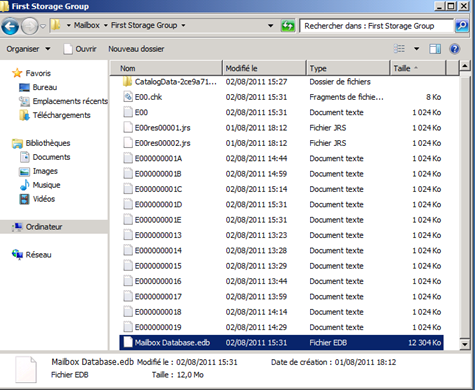The image size is (475, 390).
Task: Open Emplacements récents in navigation pane
Action: [x=70, y=101]
